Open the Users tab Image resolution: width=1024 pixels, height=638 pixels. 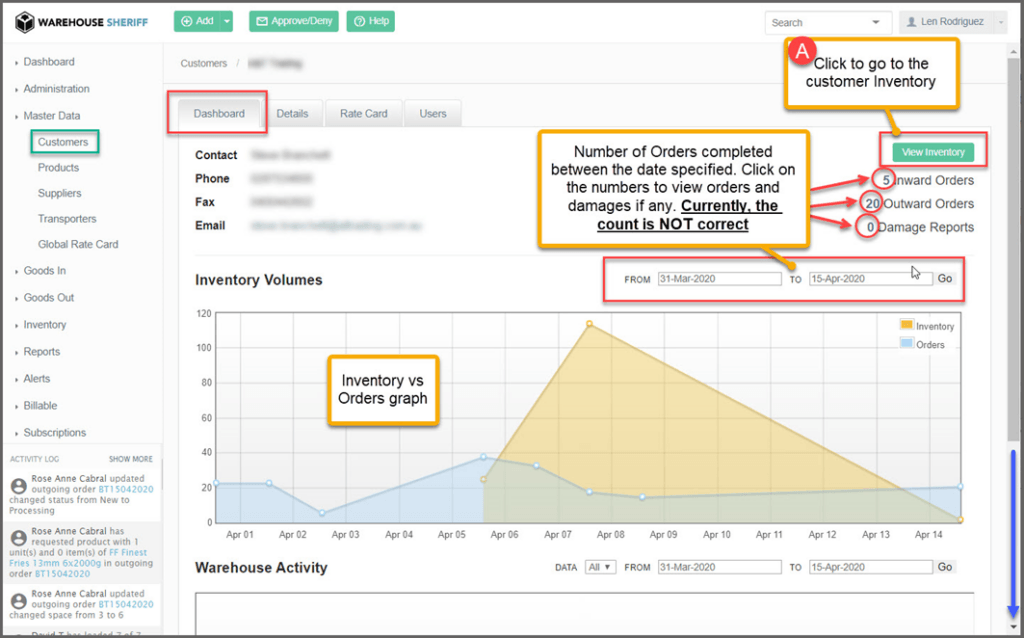click(x=433, y=114)
